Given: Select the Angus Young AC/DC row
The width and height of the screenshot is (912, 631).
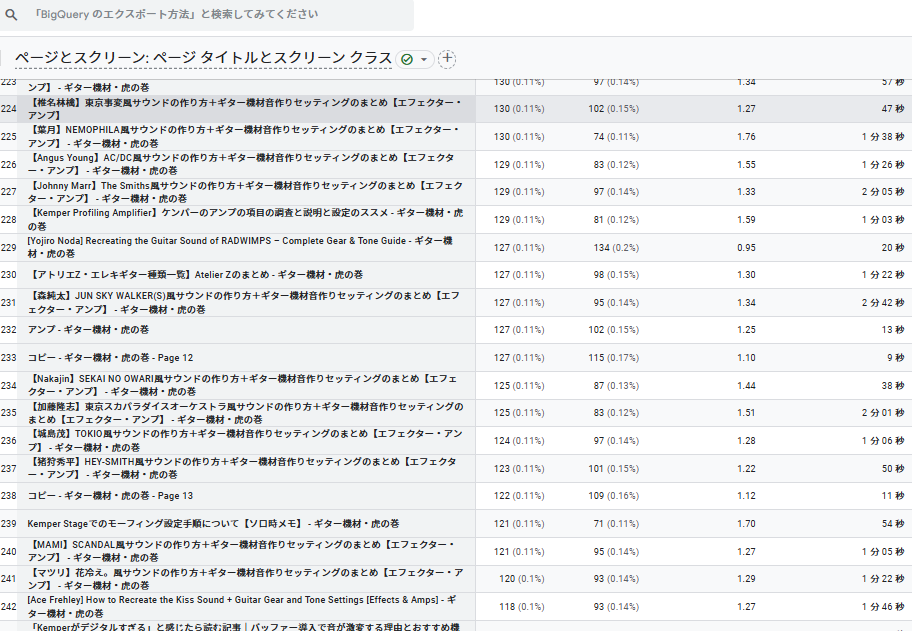Looking at the screenshot, I should (x=245, y=164).
